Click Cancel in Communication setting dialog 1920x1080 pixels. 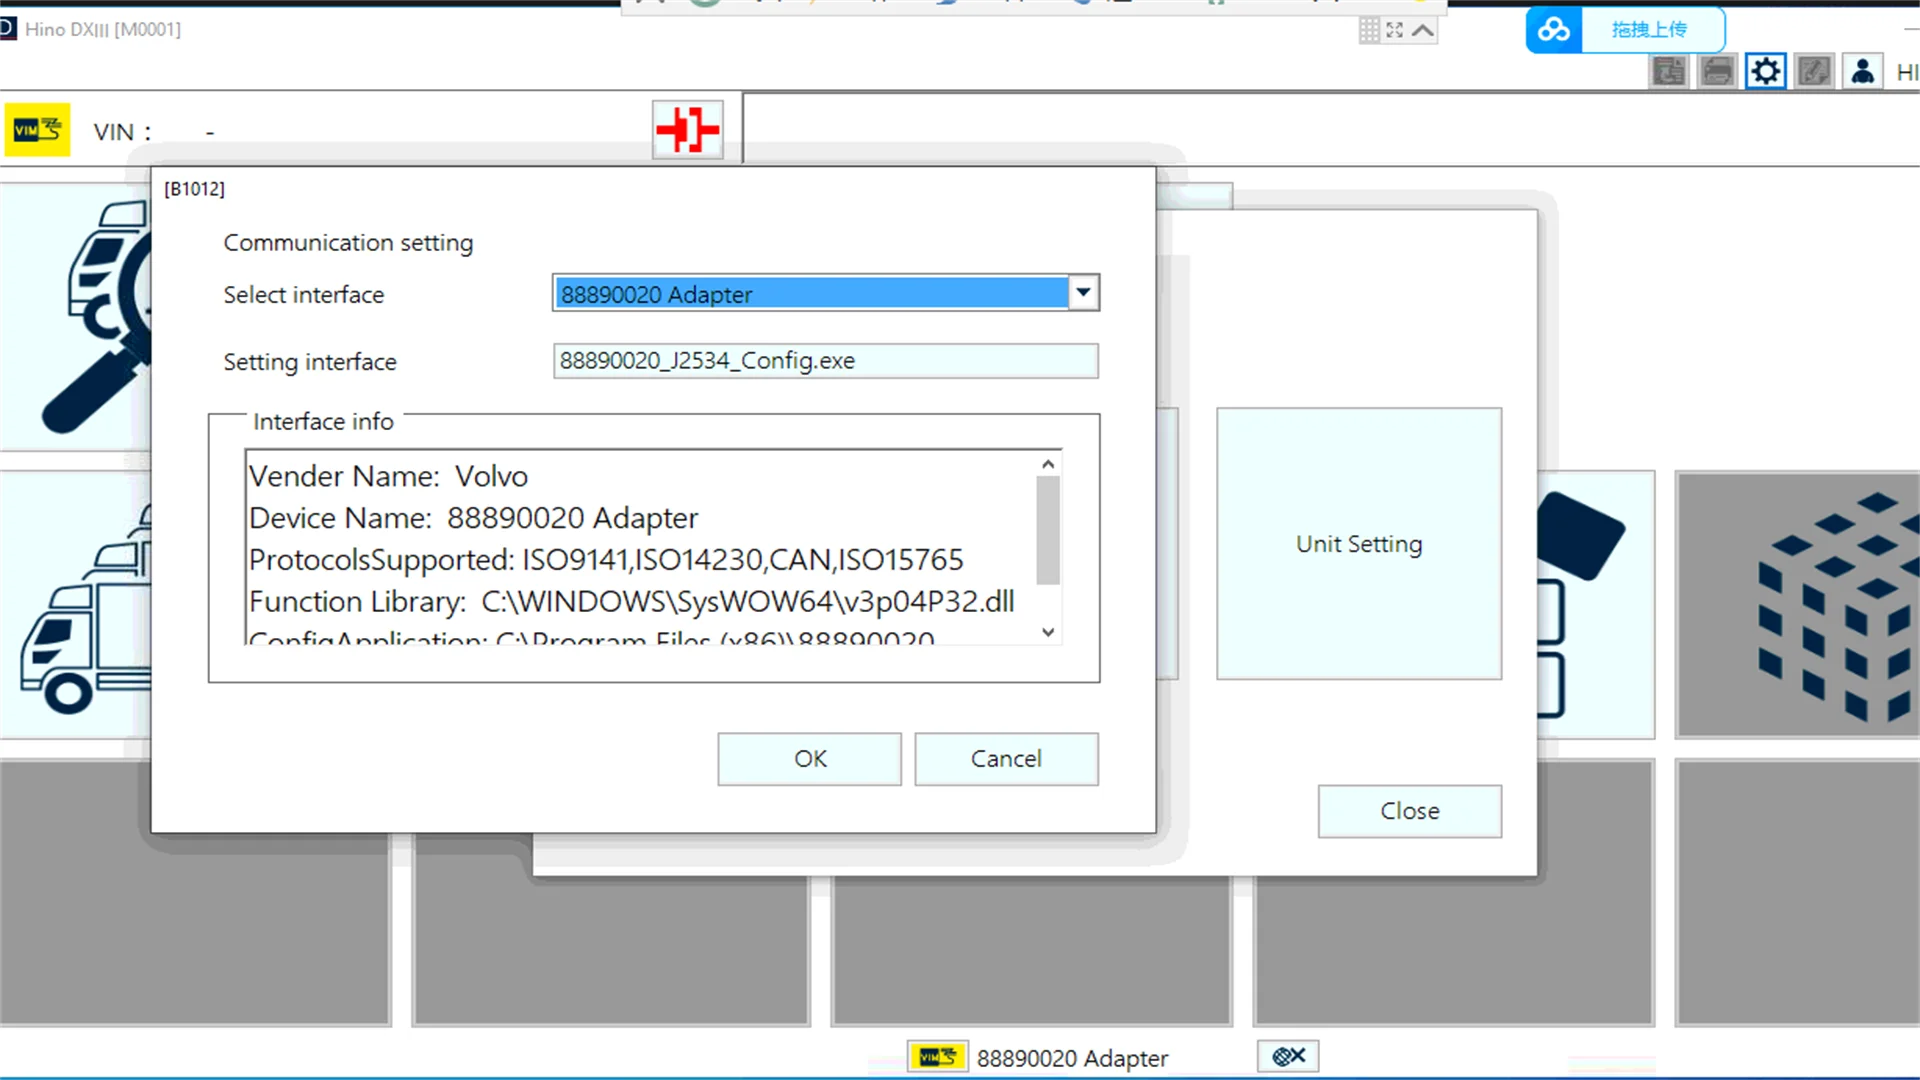point(1006,759)
